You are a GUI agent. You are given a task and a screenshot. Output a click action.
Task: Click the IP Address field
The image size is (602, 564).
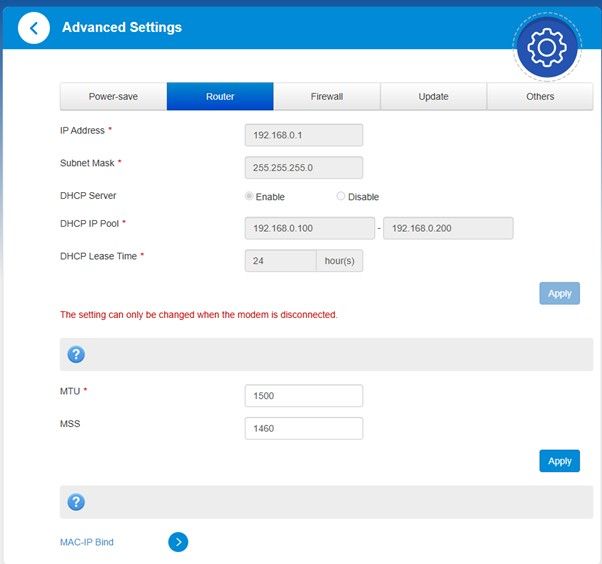[x=303, y=135]
